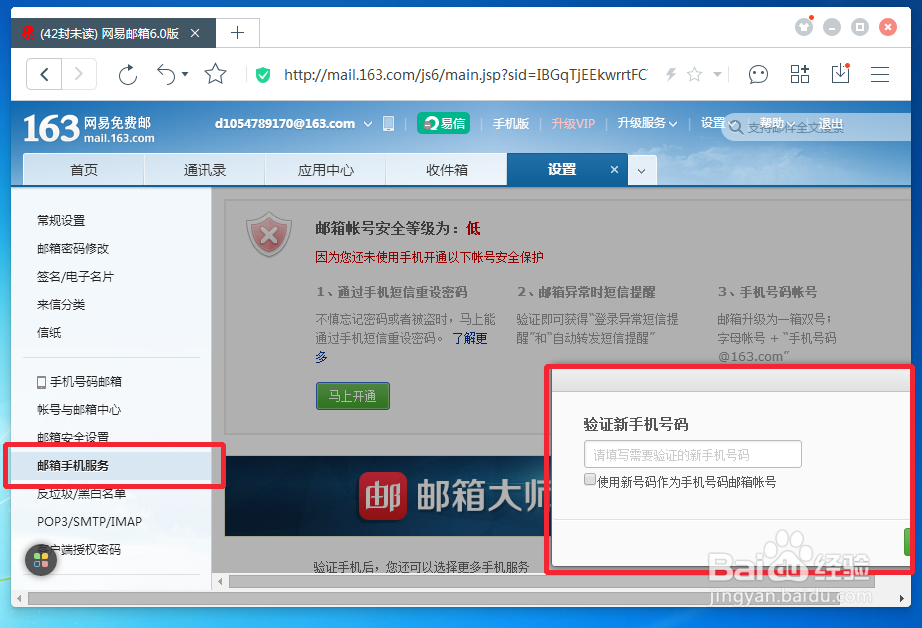Image resolution: width=922 pixels, height=628 pixels.
Task: Click the lightning speed-mode icon
Action: click(671, 74)
